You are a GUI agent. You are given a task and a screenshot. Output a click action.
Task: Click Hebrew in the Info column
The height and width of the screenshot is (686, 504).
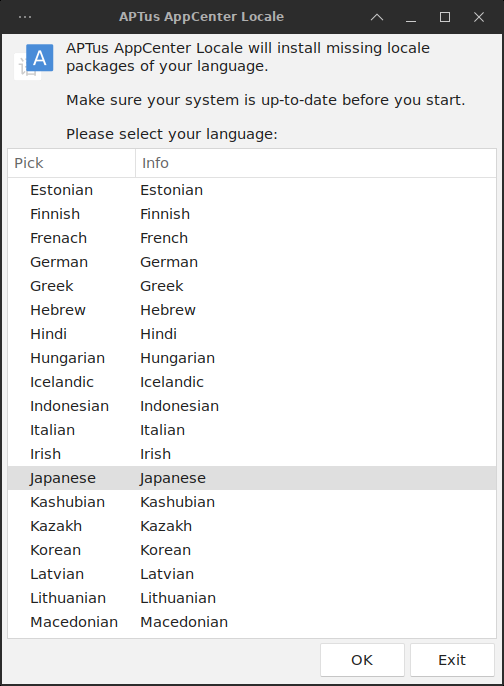coord(168,310)
